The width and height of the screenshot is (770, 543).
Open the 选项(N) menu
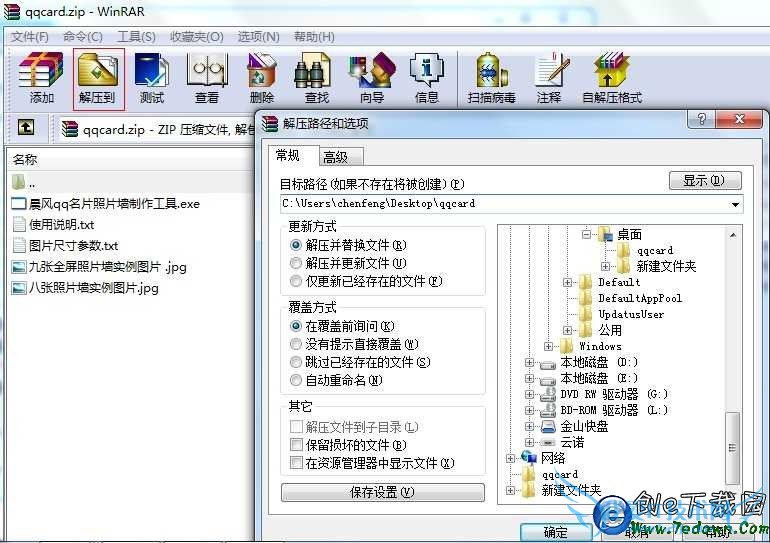point(258,37)
